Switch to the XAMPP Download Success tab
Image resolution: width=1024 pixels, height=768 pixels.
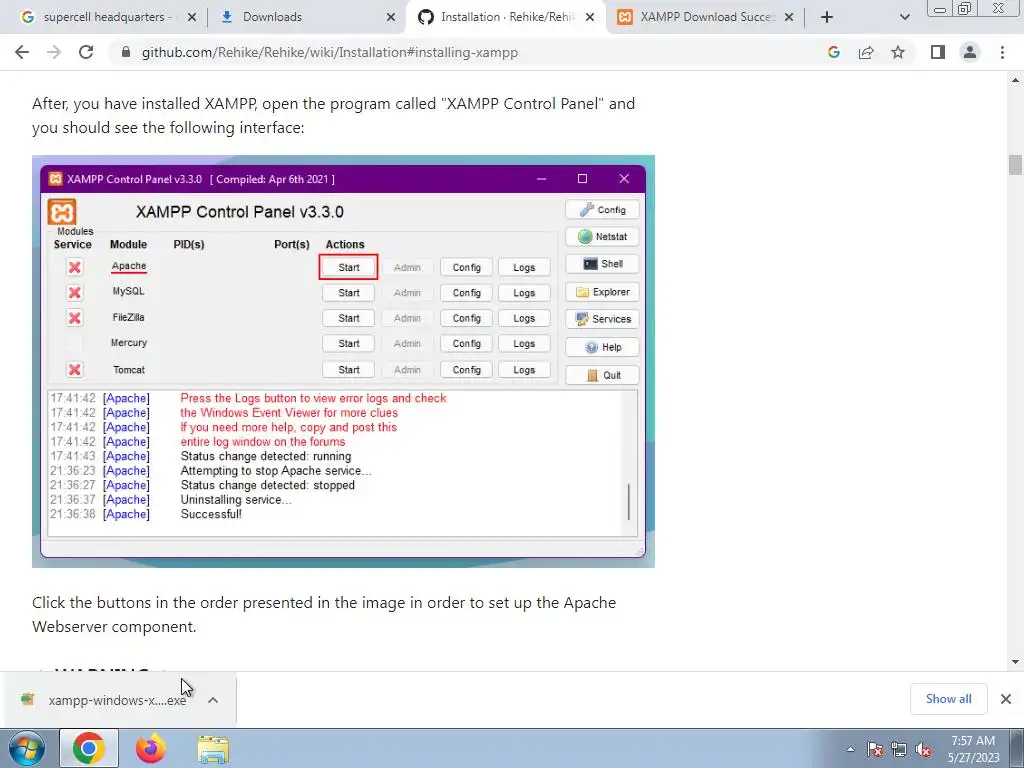coord(705,17)
